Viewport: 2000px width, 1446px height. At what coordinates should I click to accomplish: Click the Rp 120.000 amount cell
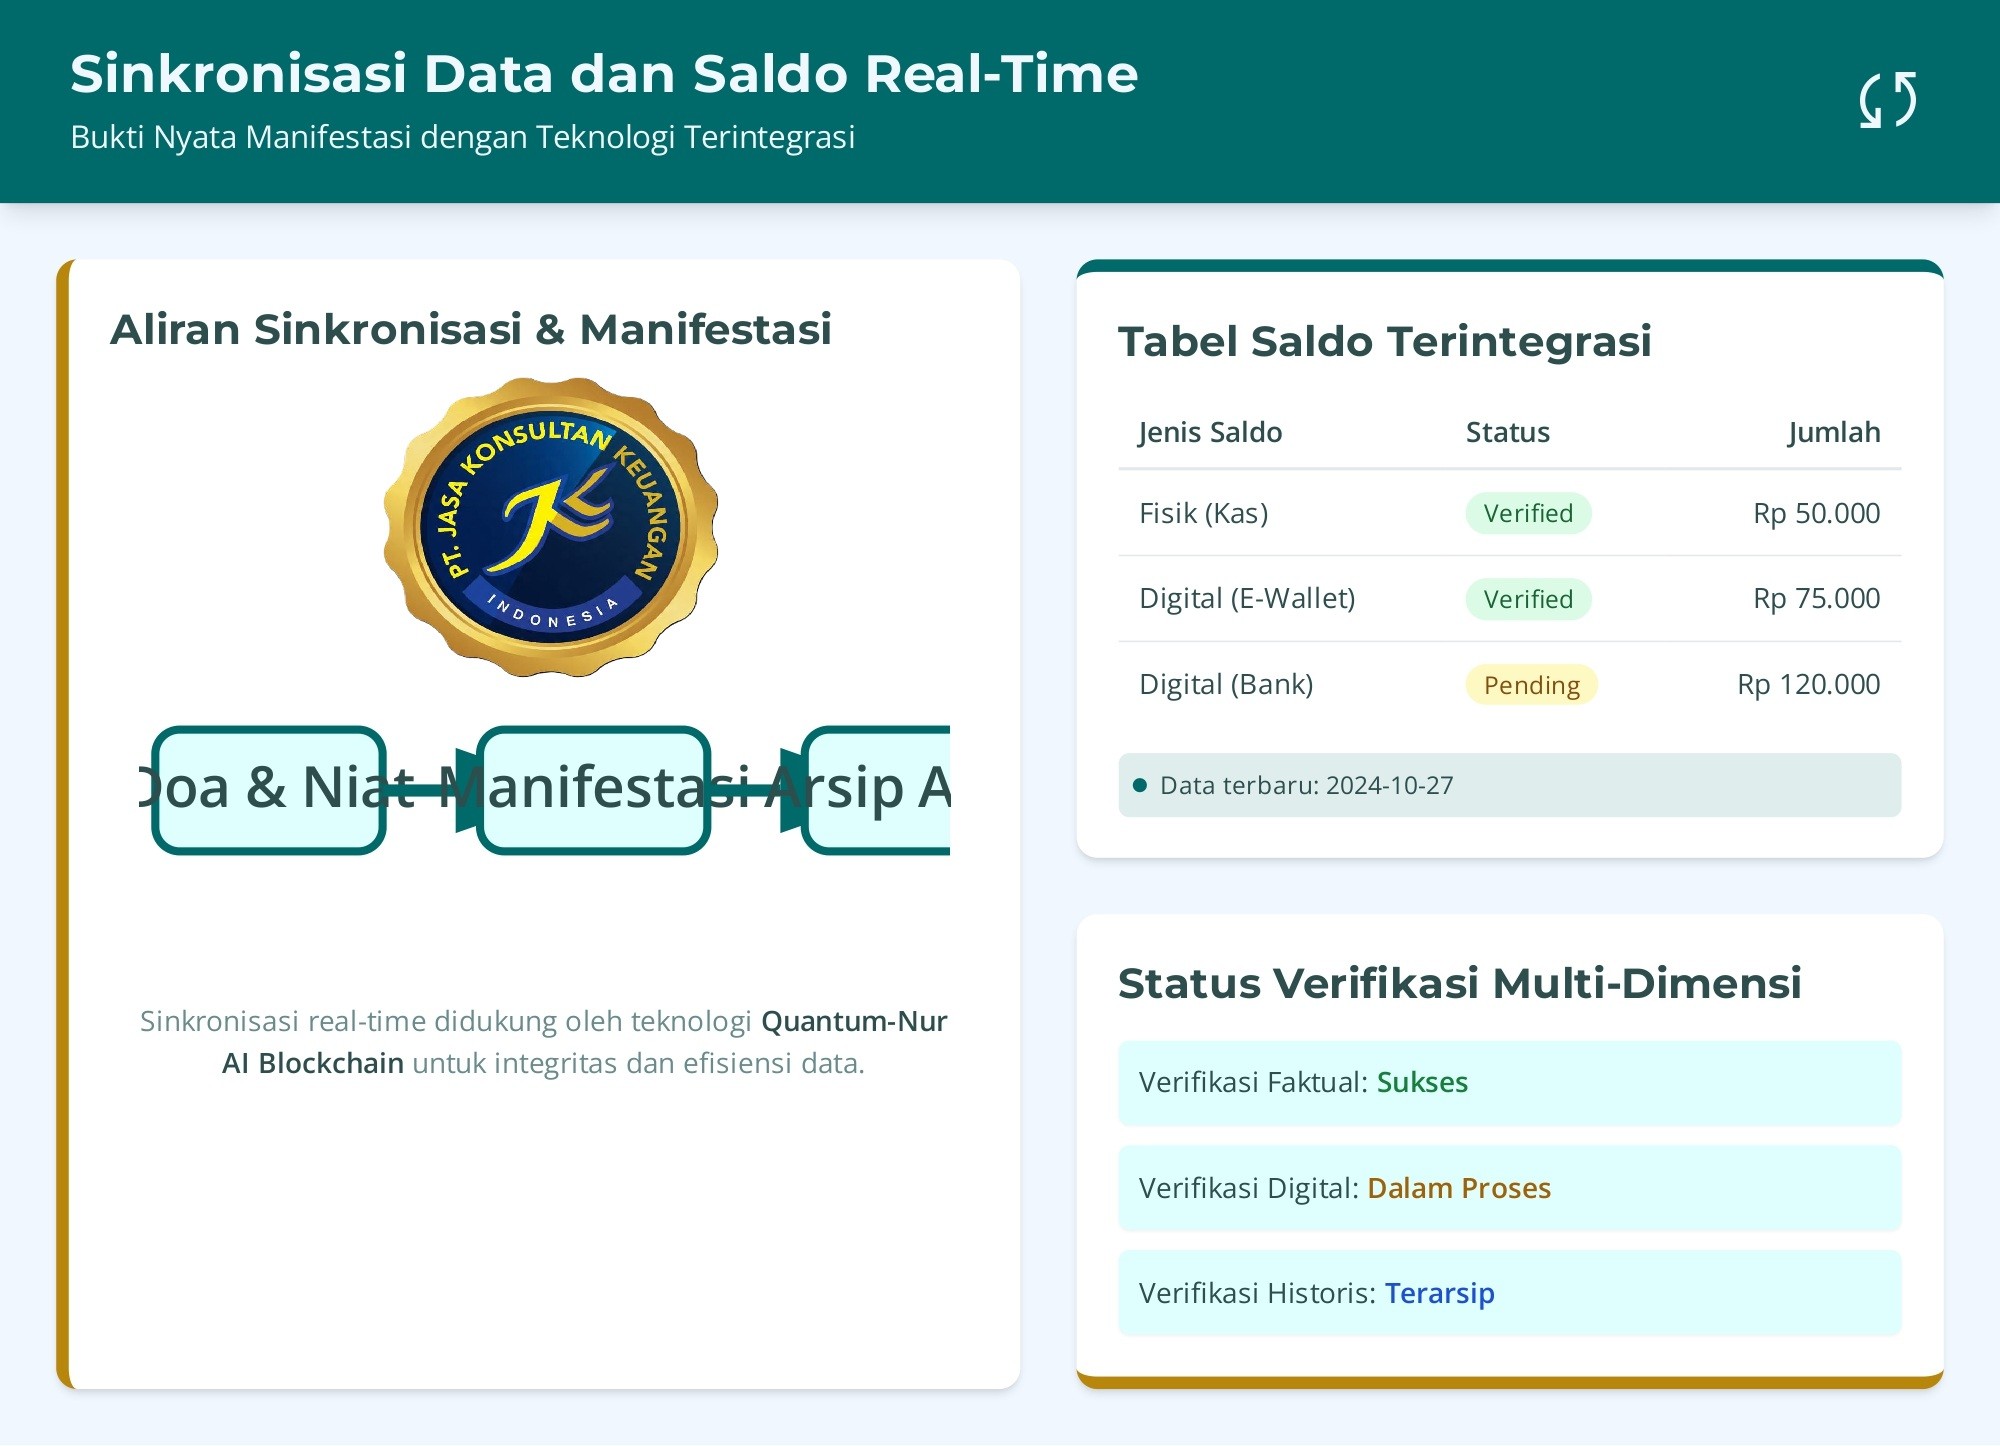[x=1808, y=685]
